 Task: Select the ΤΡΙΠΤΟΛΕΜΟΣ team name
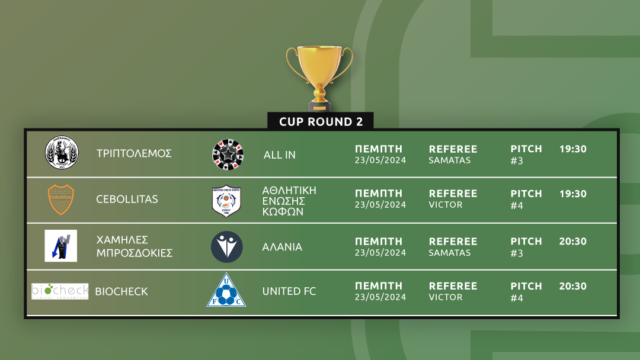tap(134, 153)
